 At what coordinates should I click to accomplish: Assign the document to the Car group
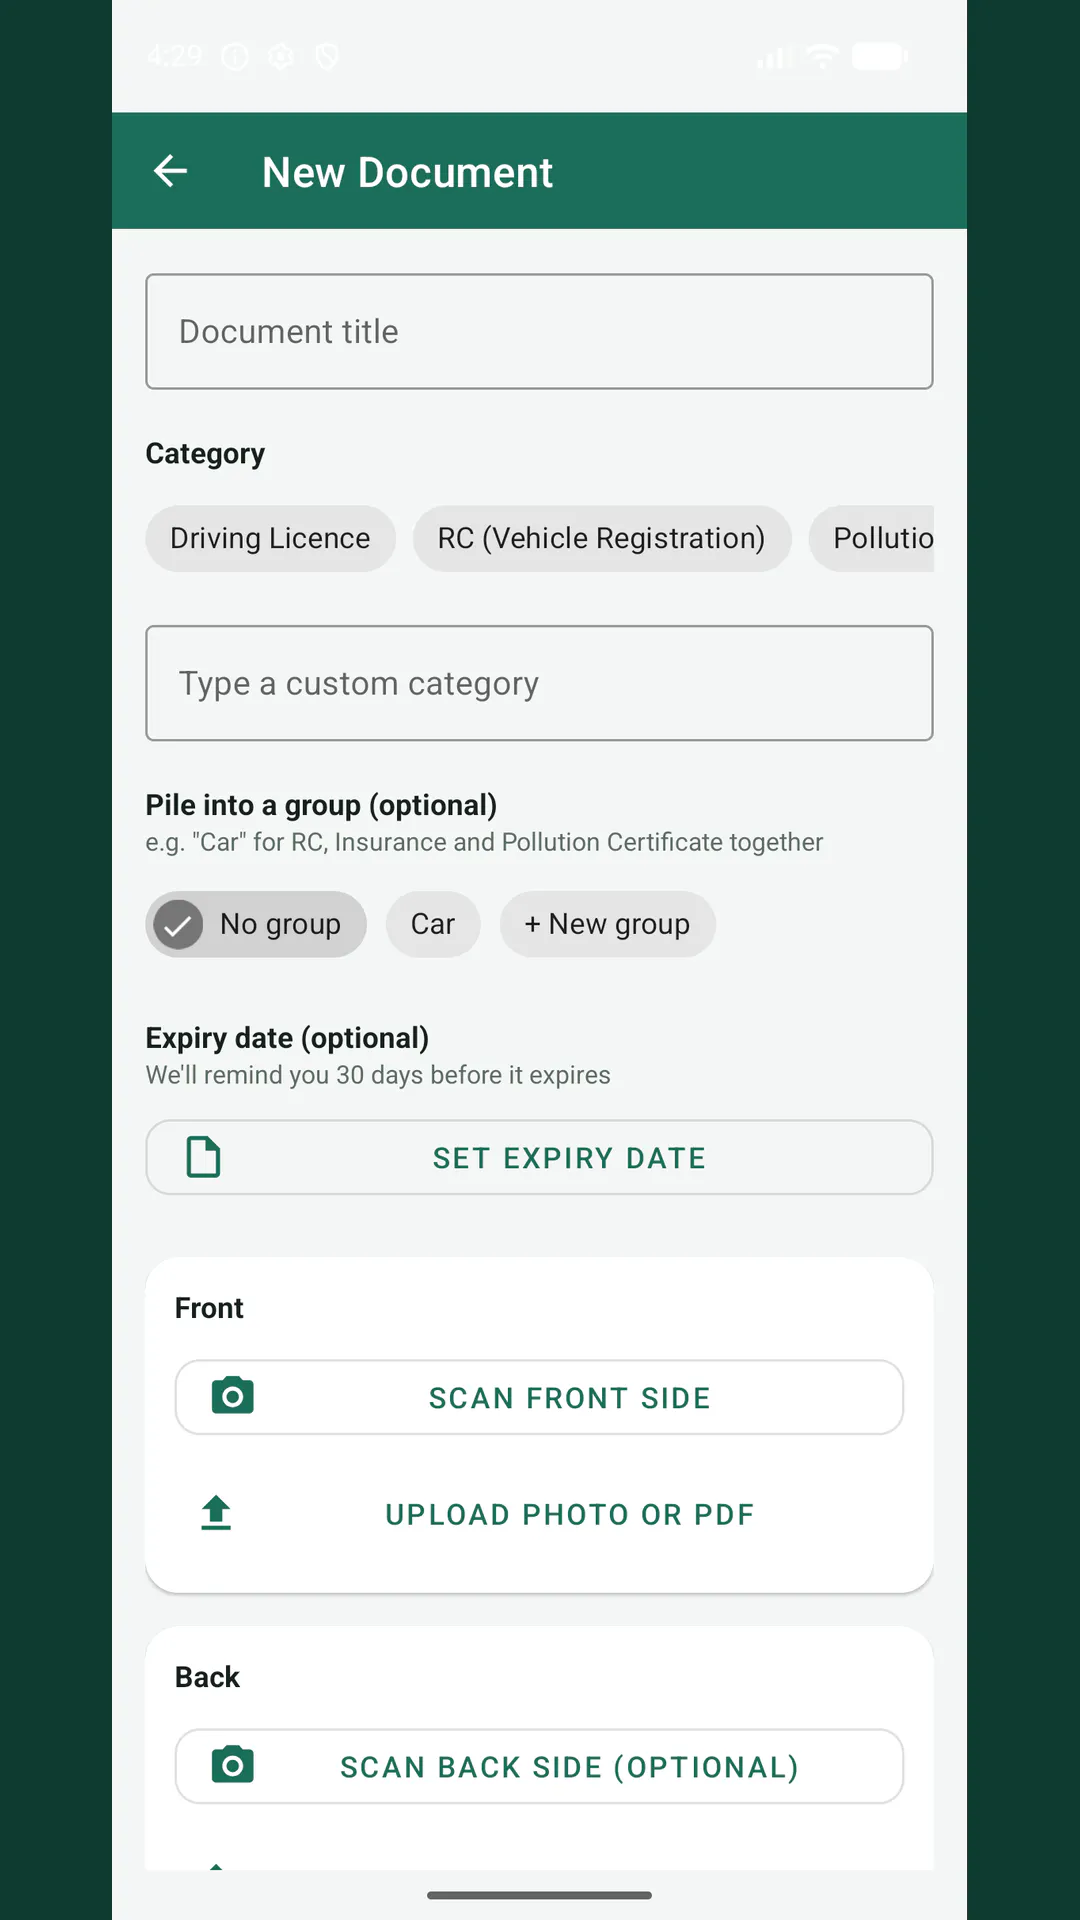pyautogui.click(x=433, y=924)
